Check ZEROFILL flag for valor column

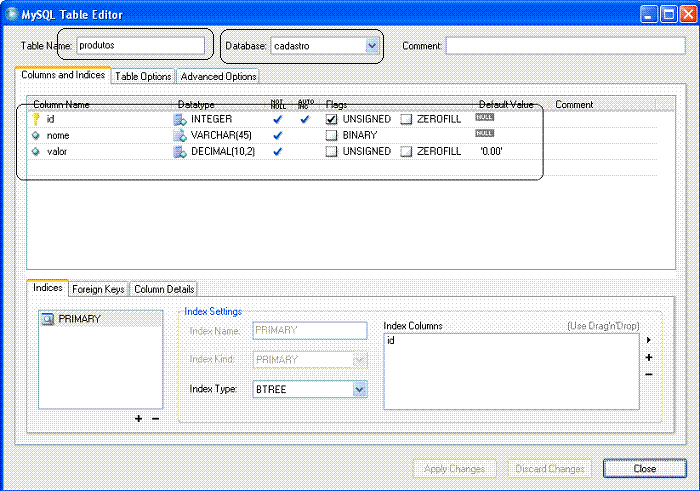(406, 151)
